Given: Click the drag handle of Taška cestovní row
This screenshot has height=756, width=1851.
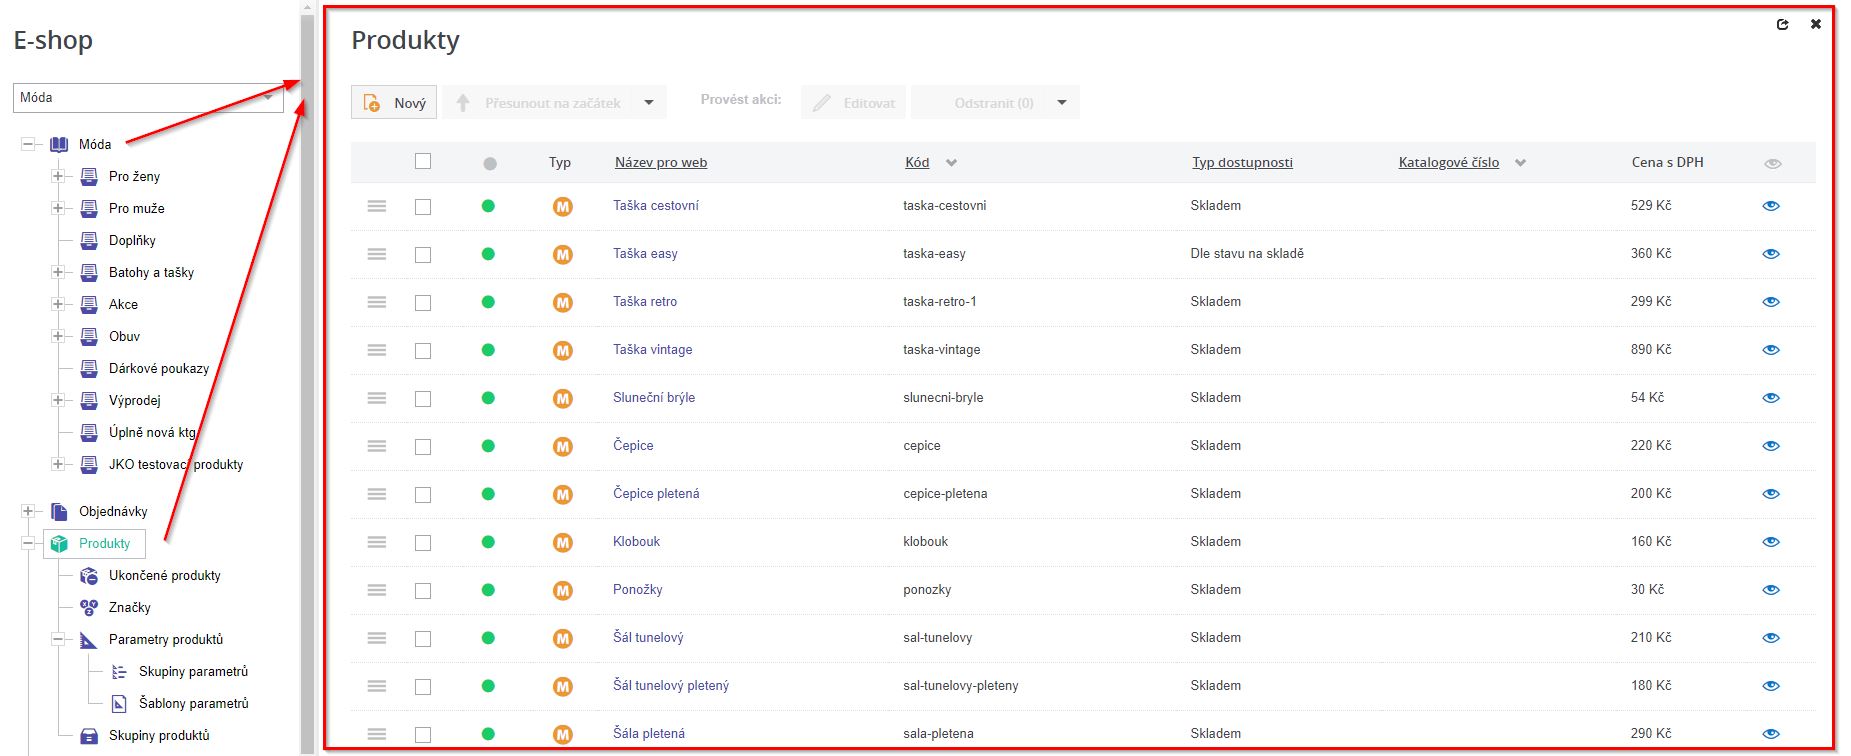Looking at the screenshot, I should pos(376,206).
